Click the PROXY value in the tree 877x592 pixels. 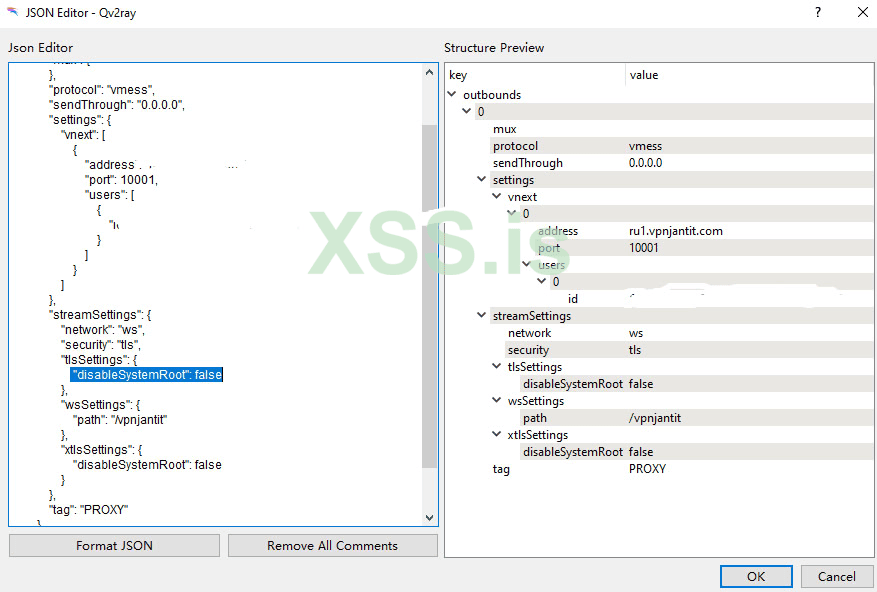(647, 469)
